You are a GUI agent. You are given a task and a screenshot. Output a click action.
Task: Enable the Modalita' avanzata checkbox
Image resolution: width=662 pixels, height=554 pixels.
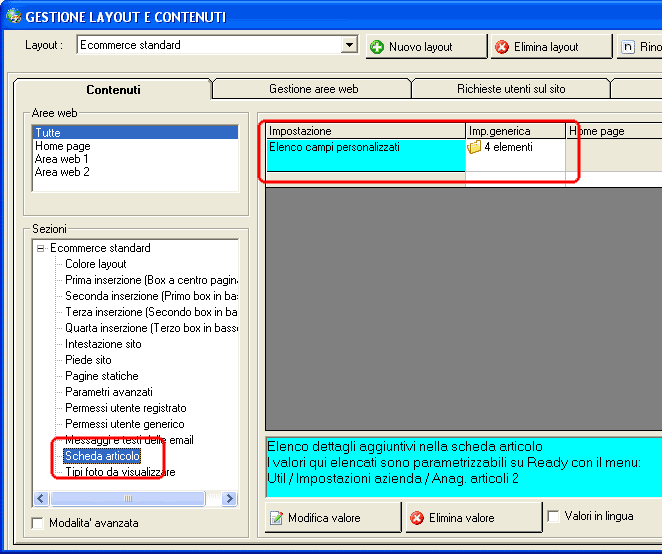37,523
